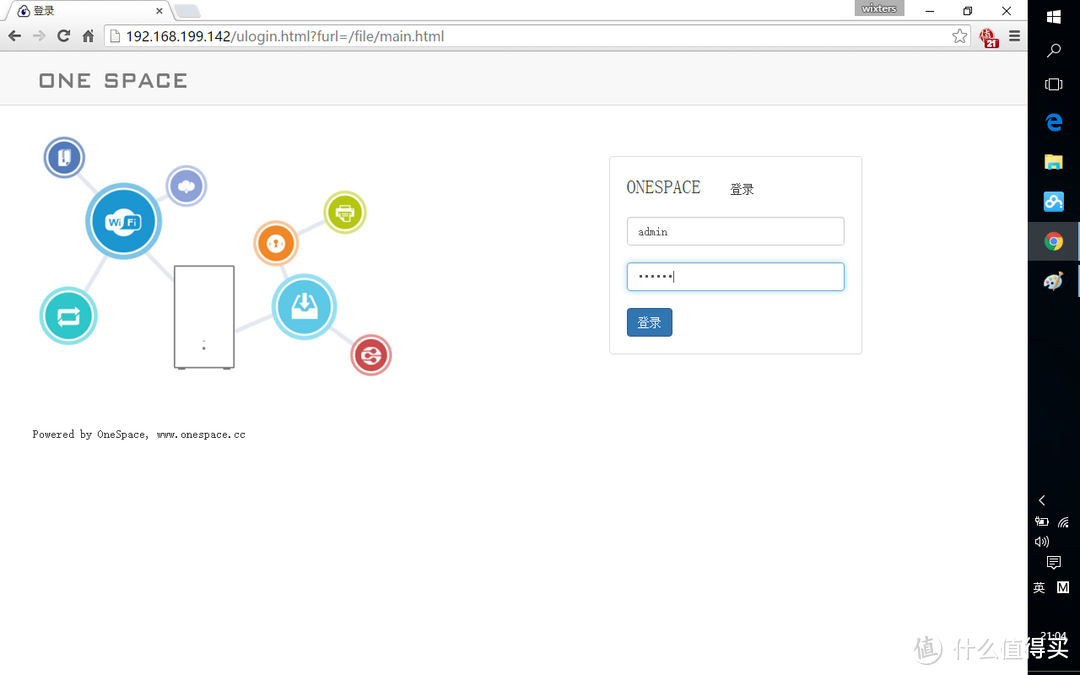
Task: Toggle the 英 input language indicator
Action: click(1039, 588)
